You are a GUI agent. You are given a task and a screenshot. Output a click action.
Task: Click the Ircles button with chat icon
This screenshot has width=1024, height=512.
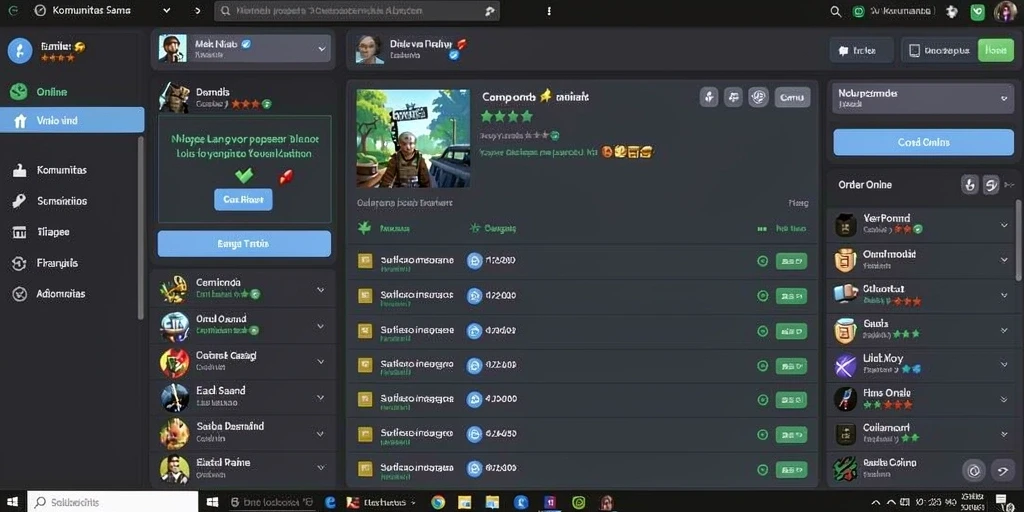pyautogui.click(x=861, y=50)
